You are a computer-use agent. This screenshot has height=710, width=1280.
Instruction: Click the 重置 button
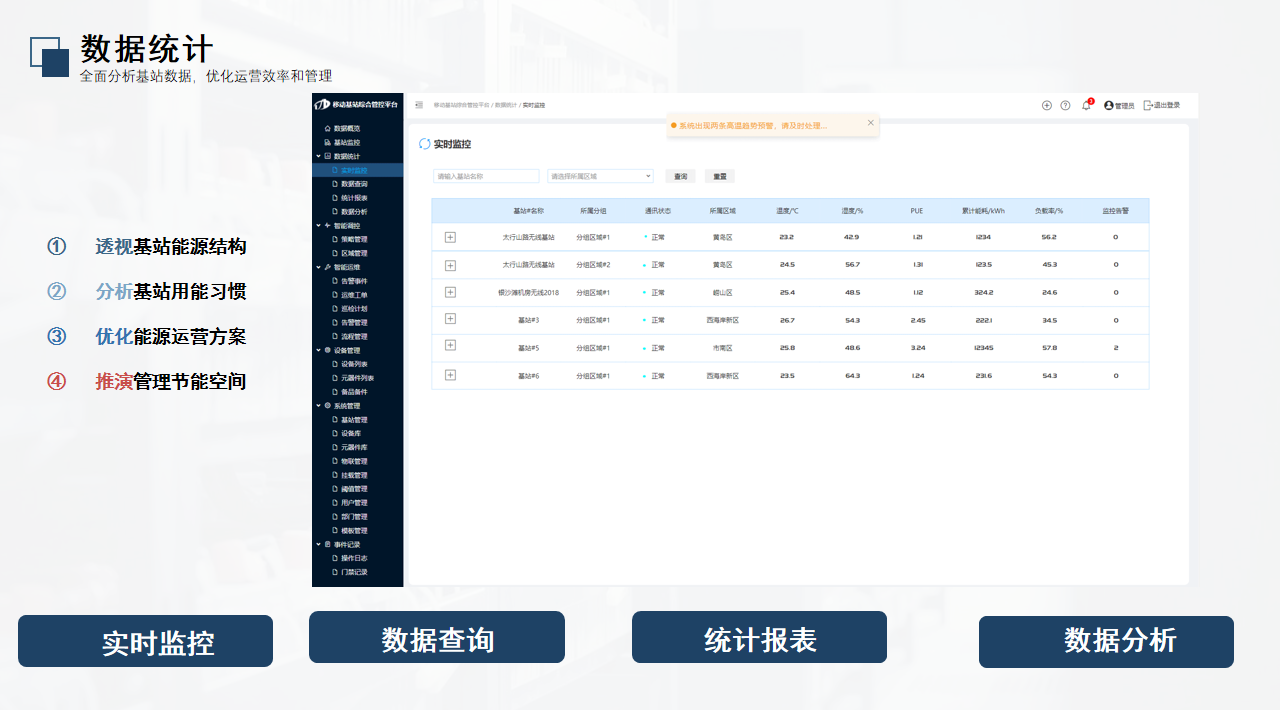pos(719,176)
